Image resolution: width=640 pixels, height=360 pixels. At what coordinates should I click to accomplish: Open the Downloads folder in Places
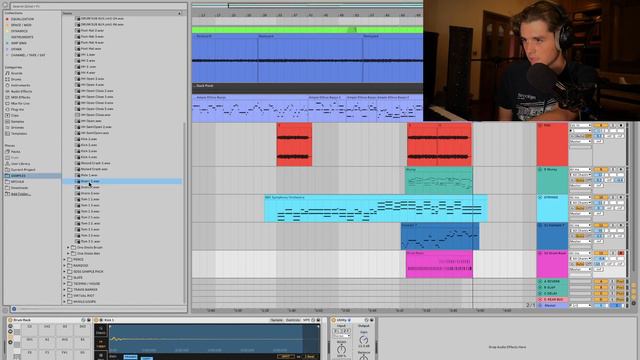point(19,188)
